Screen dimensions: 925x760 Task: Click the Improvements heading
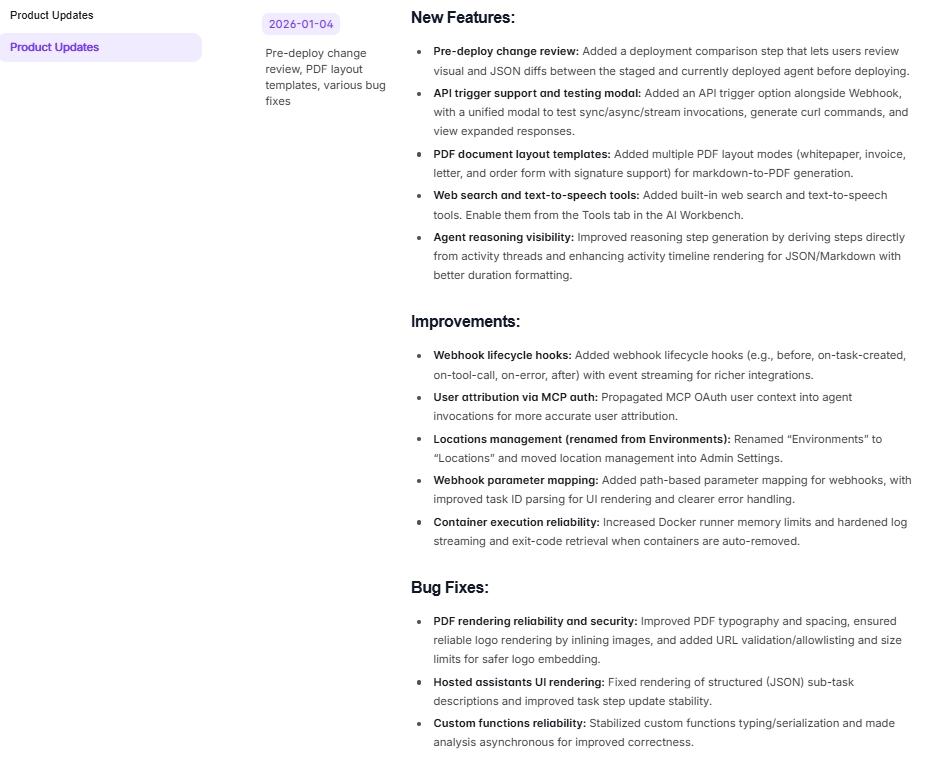pos(460,321)
